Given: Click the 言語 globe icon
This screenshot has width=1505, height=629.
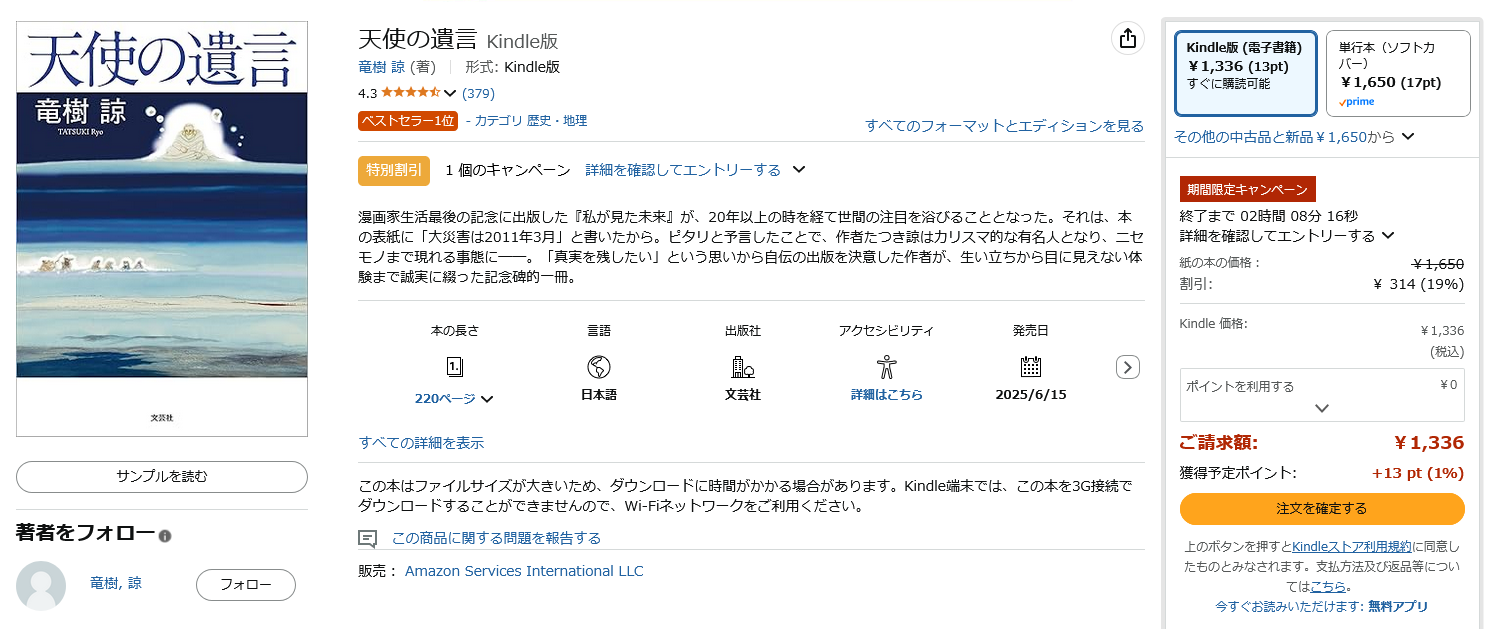Looking at the screenshot, I should click(x=599, y=367).
